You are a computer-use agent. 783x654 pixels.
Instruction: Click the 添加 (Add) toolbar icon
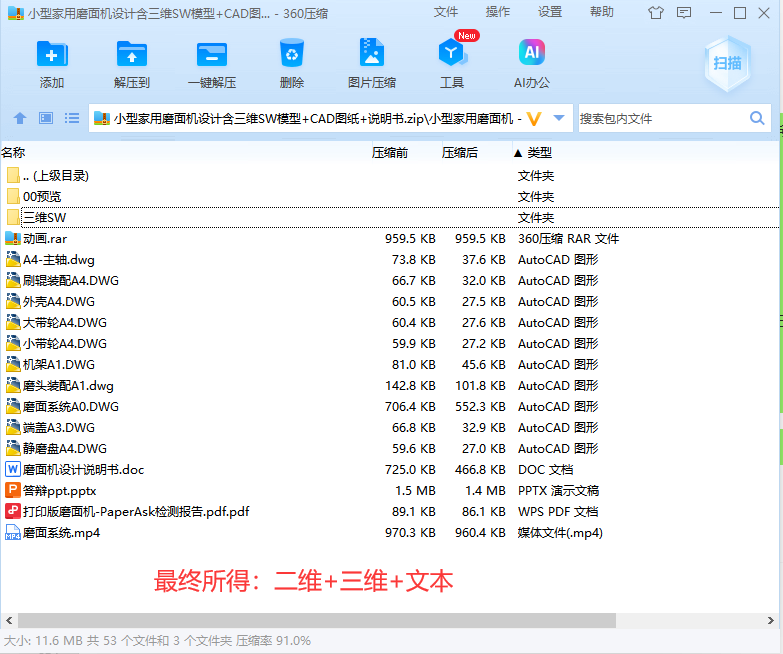tap(52, 53)
